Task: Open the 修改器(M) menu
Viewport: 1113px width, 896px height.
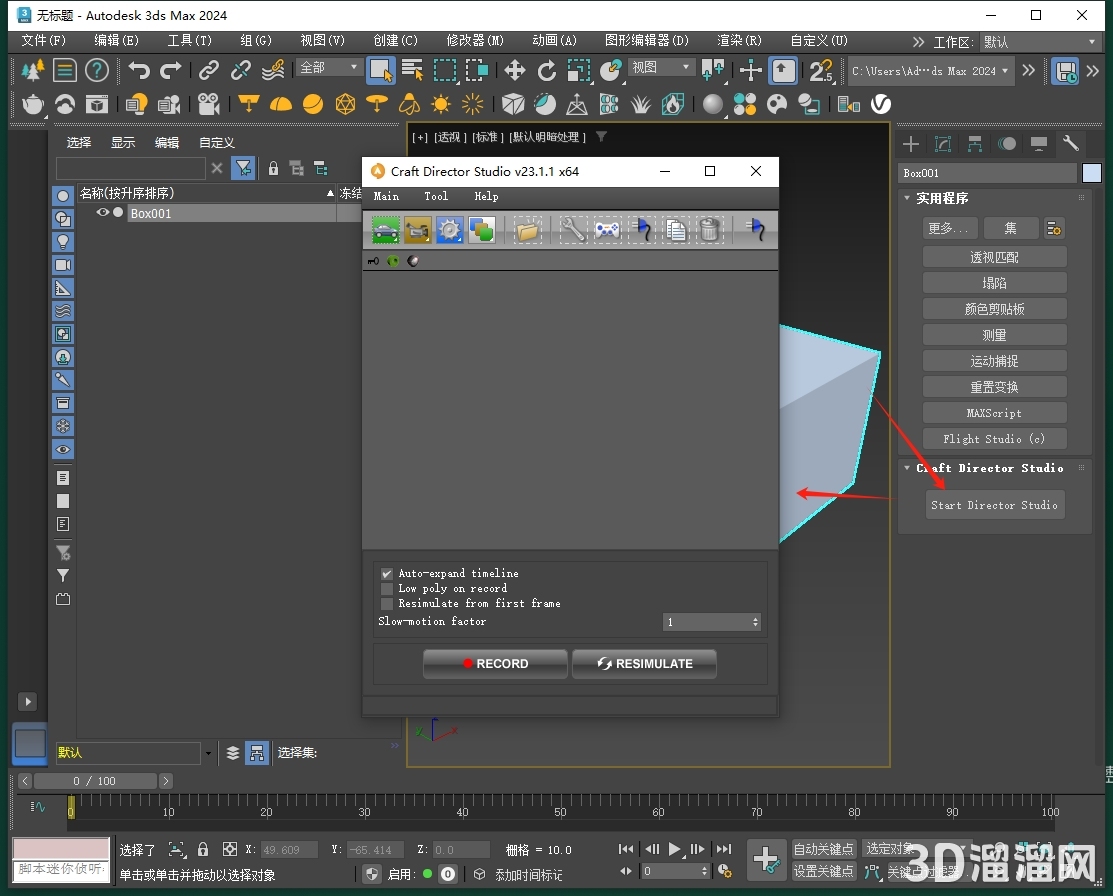Action: tap(475, 40)
